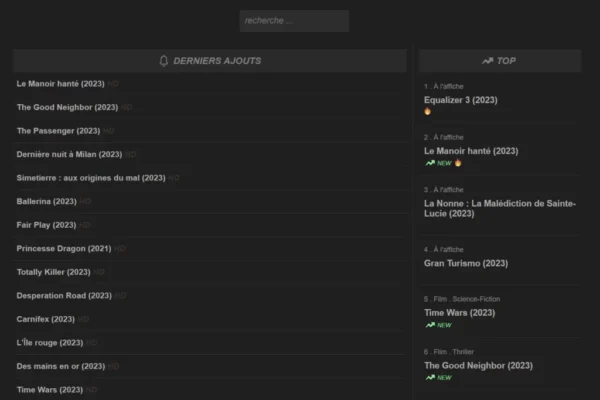The image size is (600, 400).
Task: Click the flame icon under Equalizer 3
Action: click(x=427, y=111)
